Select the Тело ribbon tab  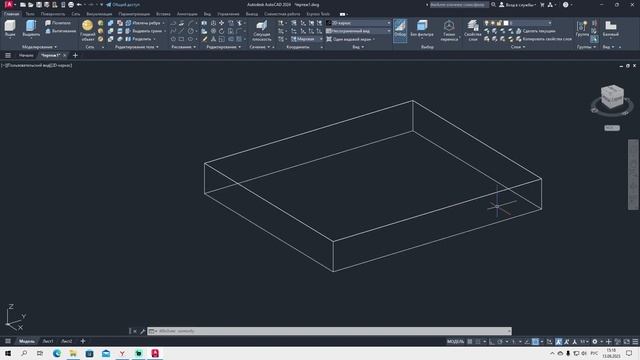coord(30,14)
